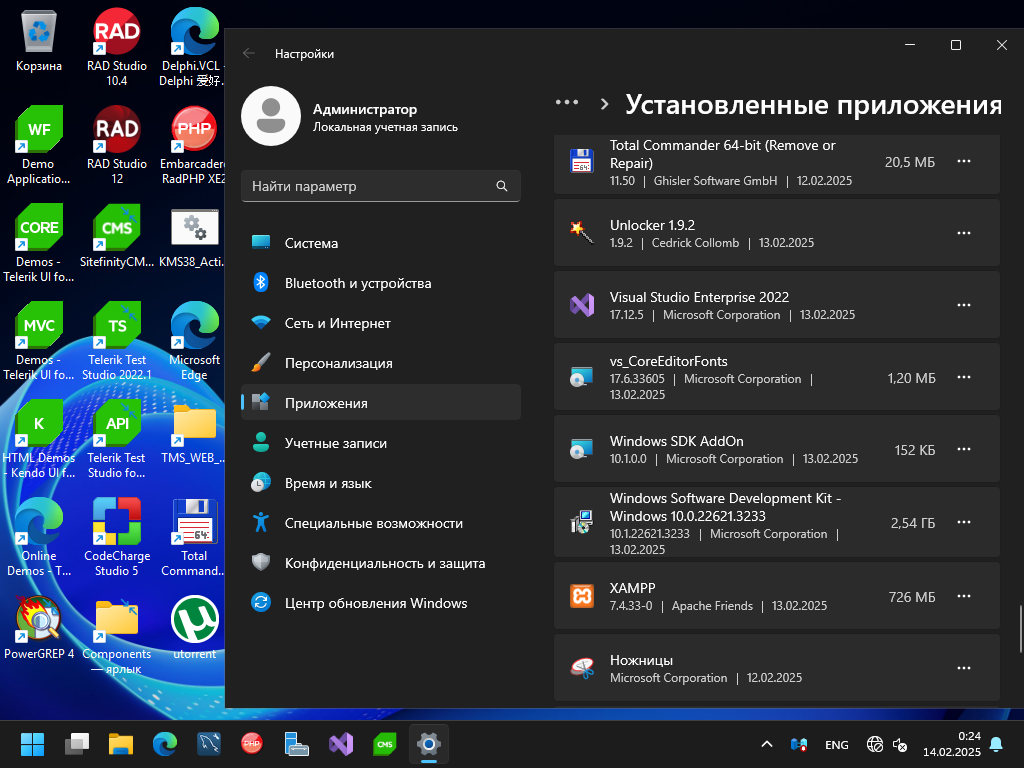Go back with the Settings back arrow
The width and height of the screenshot is (1024, 768).
[x=249, y=54]
